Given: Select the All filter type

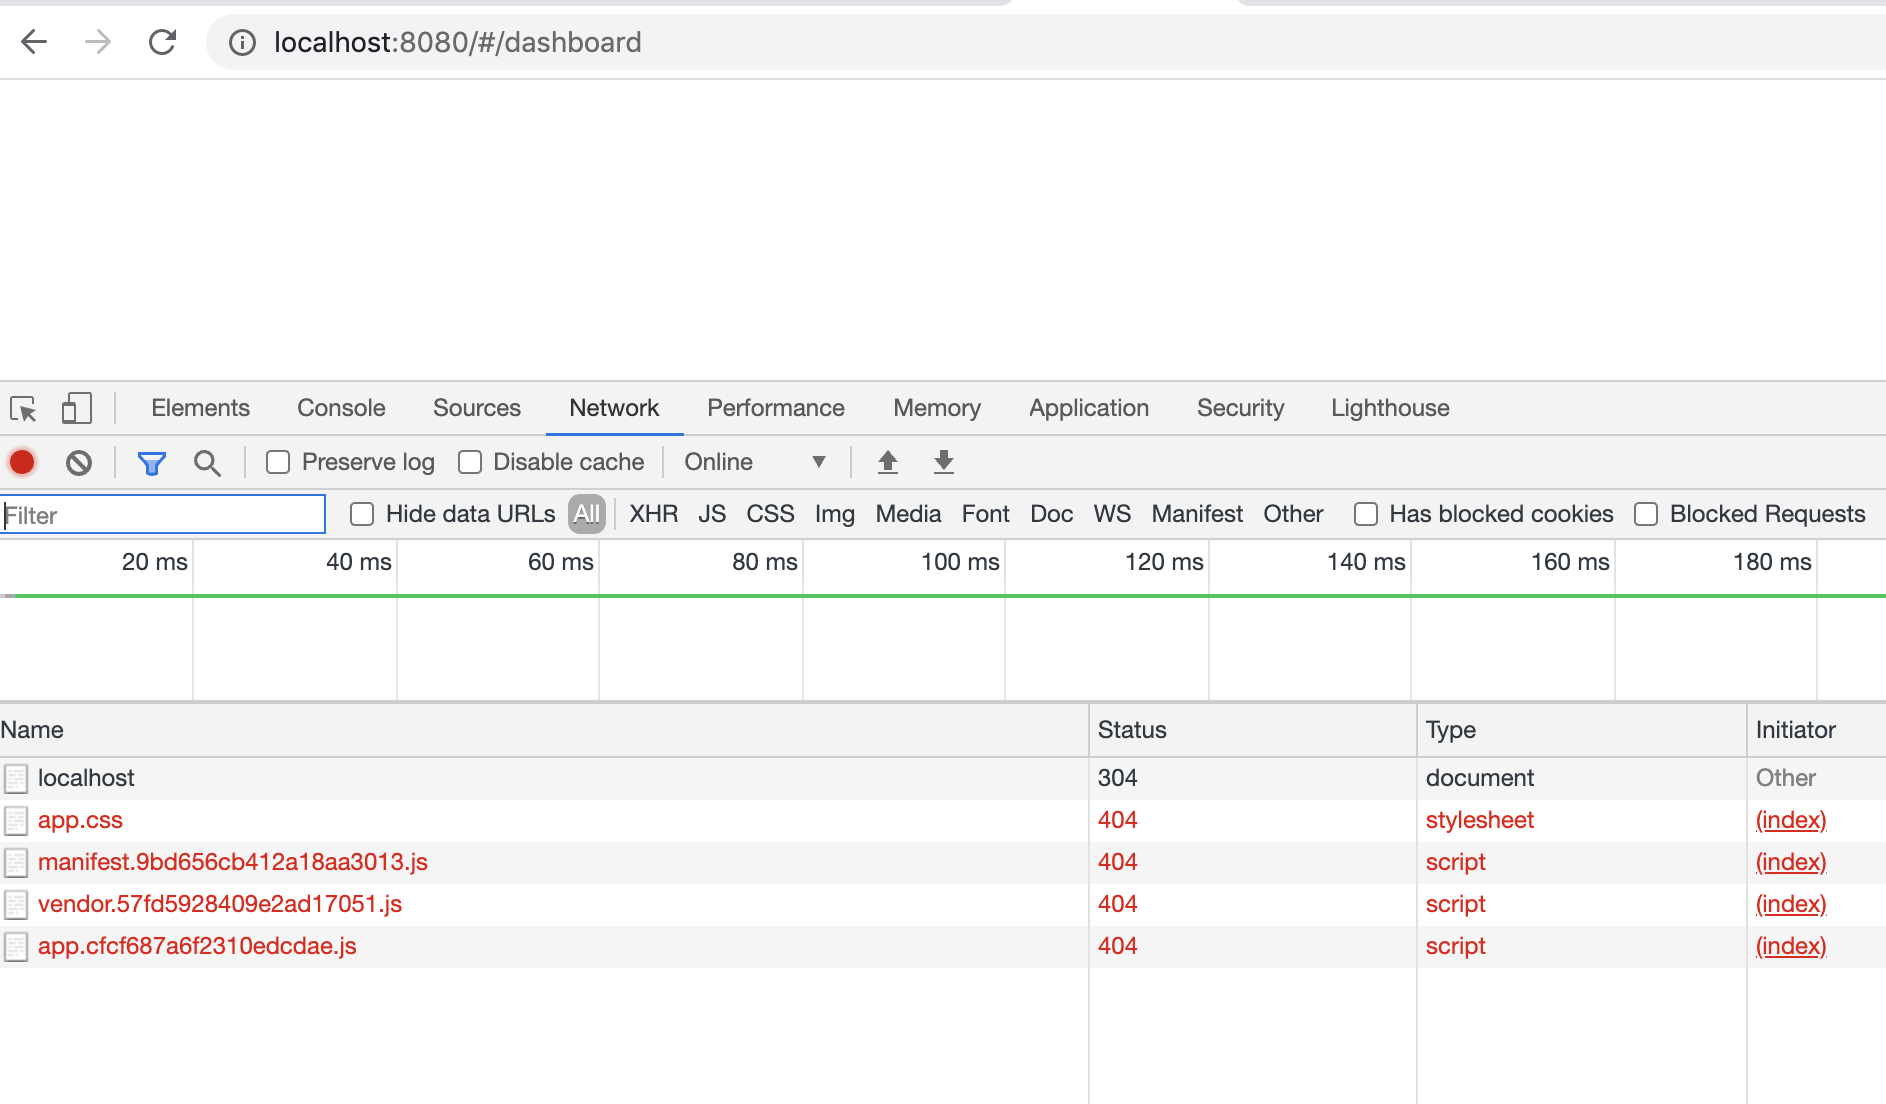Looking at the screenshot, I should (x=587, y=514).
